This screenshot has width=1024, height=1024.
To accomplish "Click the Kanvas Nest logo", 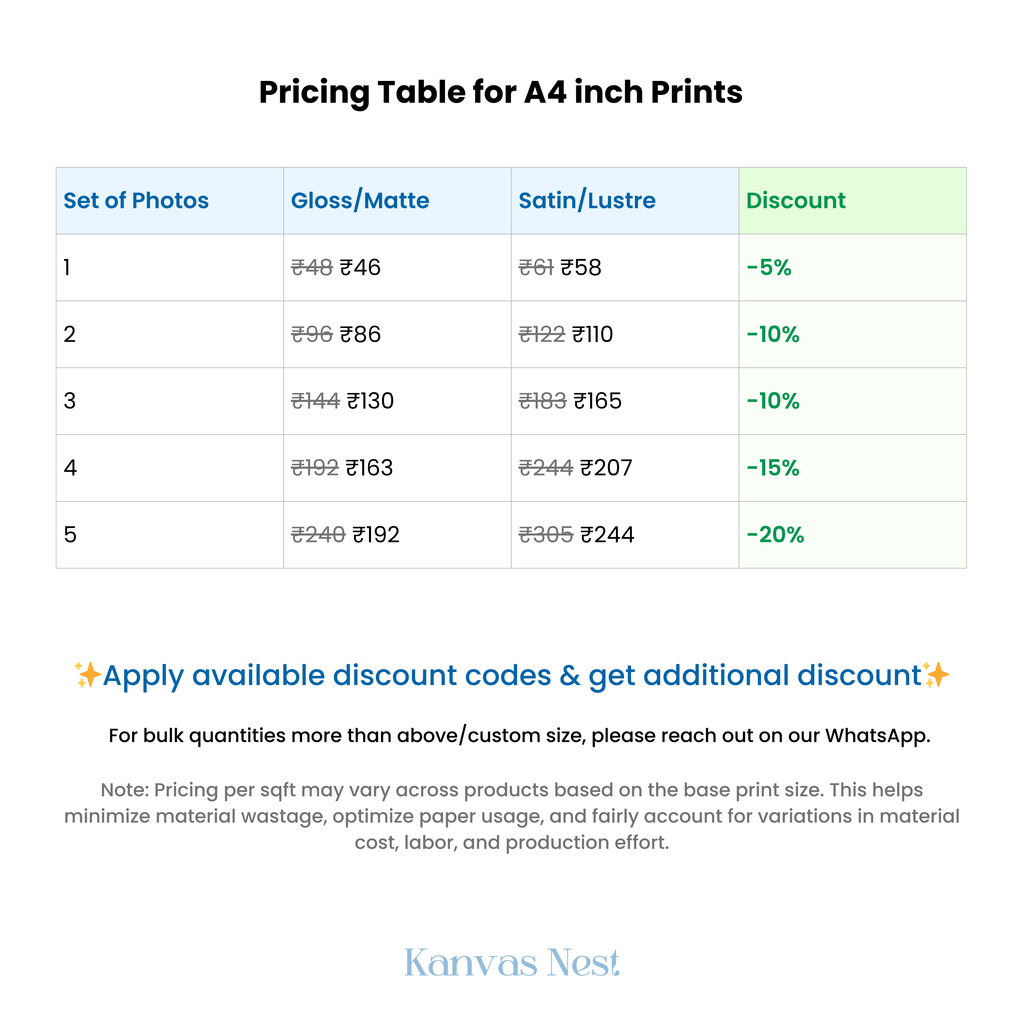I will coord(511,963).
